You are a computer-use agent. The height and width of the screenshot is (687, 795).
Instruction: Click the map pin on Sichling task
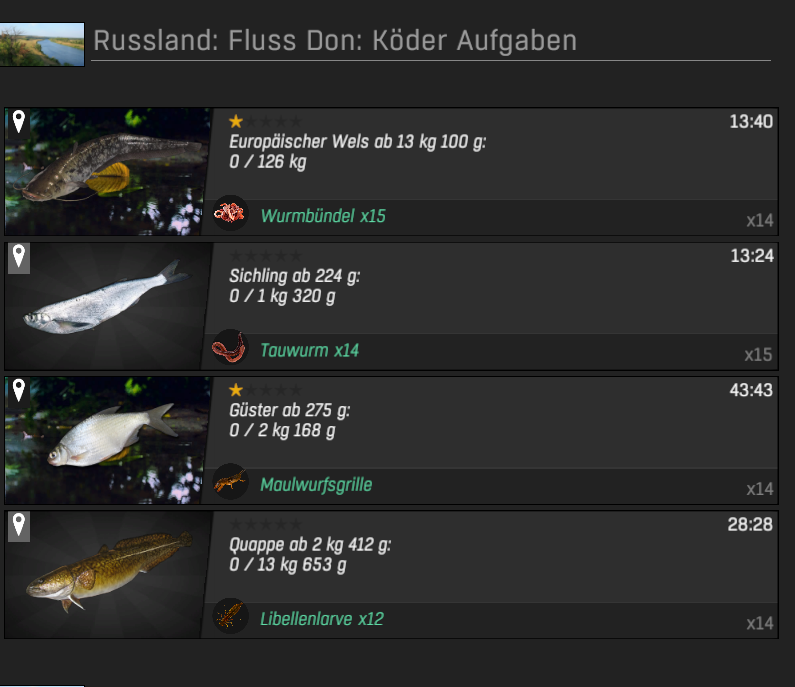(19, 257)
